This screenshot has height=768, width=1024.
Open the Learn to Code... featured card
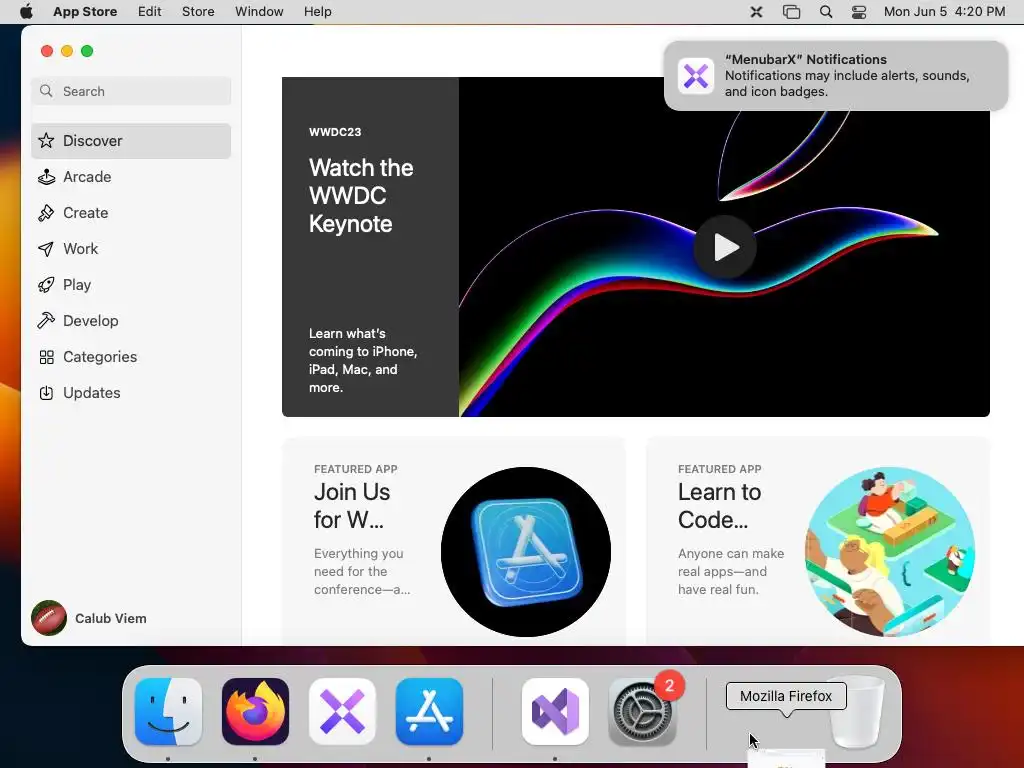[x=818, y=541]
